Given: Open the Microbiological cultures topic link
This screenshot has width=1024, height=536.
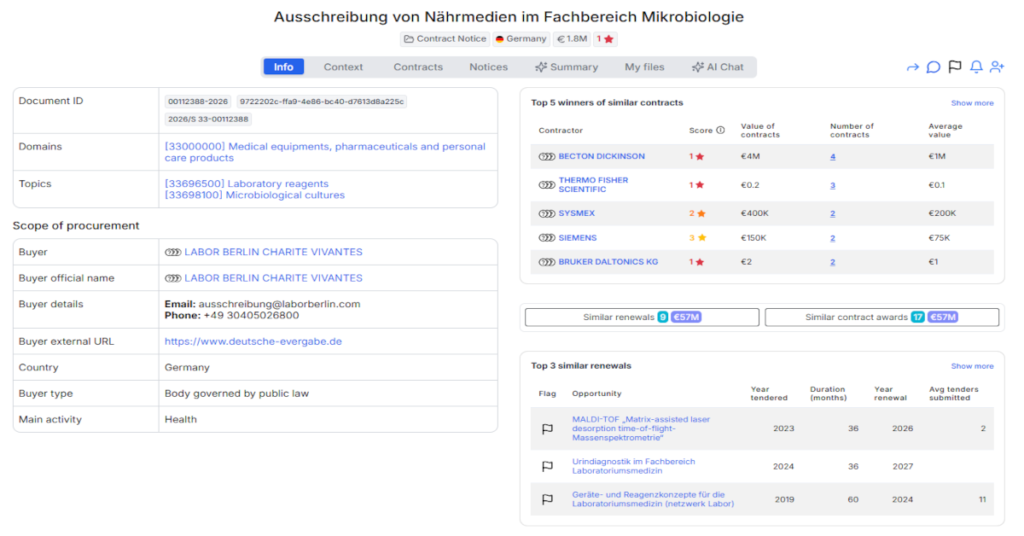Looking at the screenshot, I should [254, 195].
